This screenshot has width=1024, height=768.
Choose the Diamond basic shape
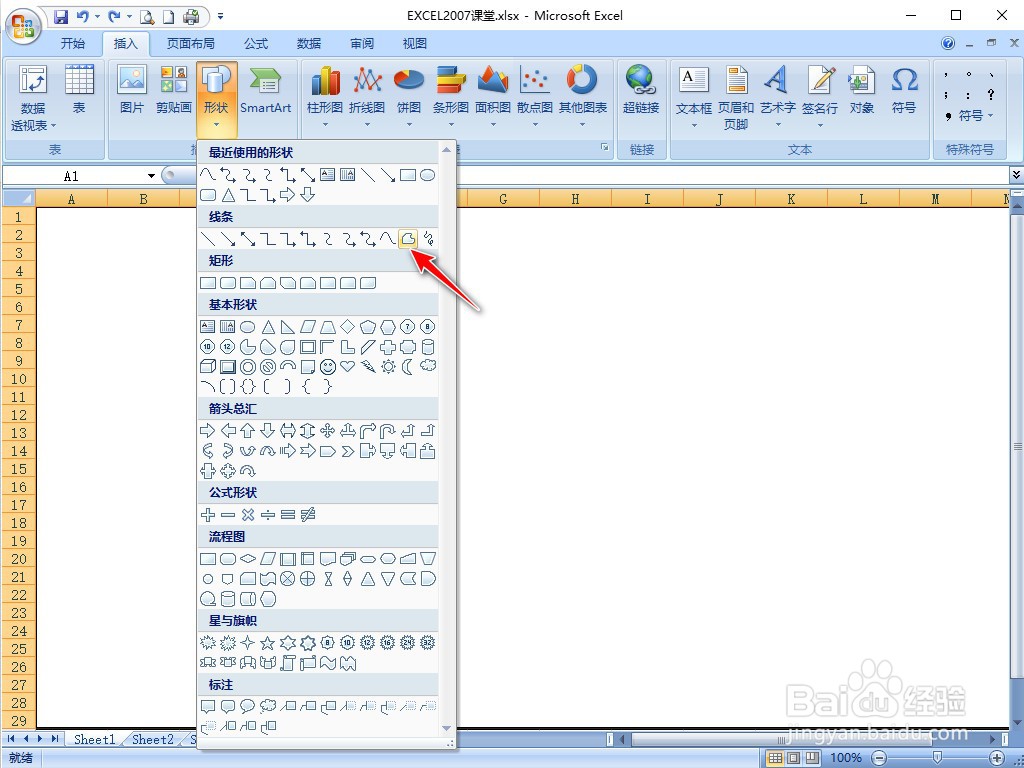[x=347, y=327]
